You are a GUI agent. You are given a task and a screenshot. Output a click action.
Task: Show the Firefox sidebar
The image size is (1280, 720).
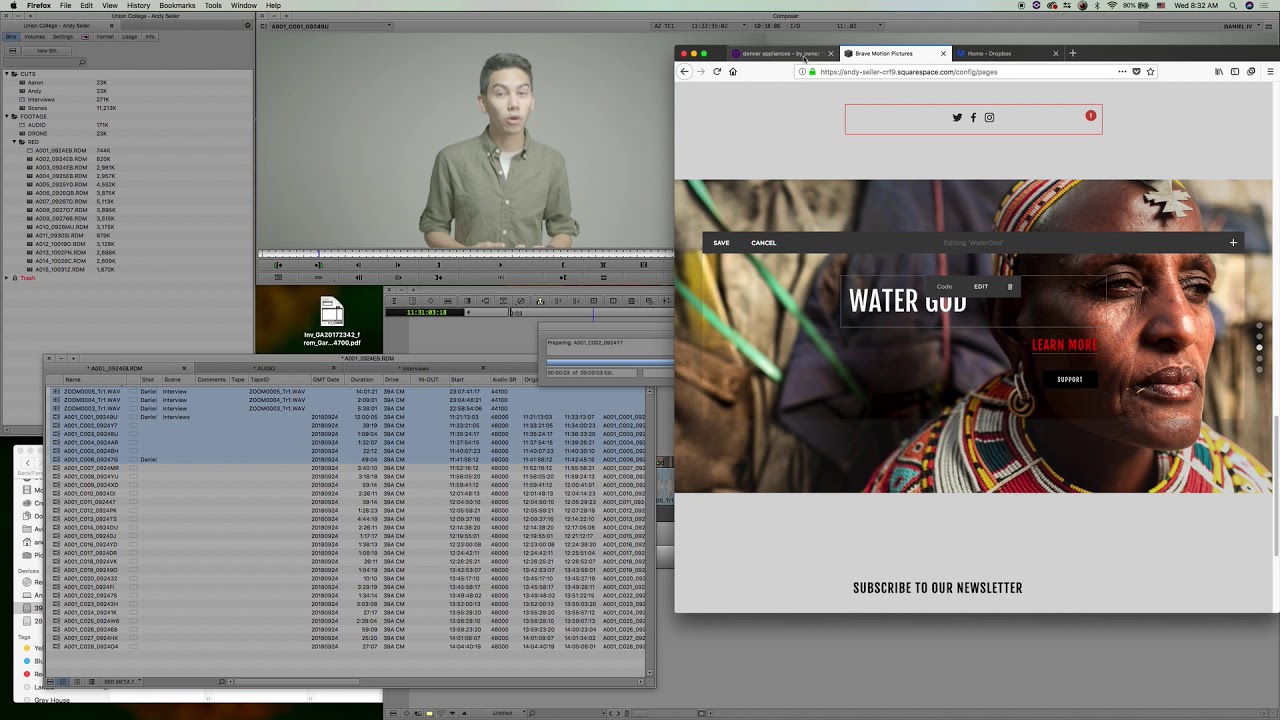coord(1235,71)
